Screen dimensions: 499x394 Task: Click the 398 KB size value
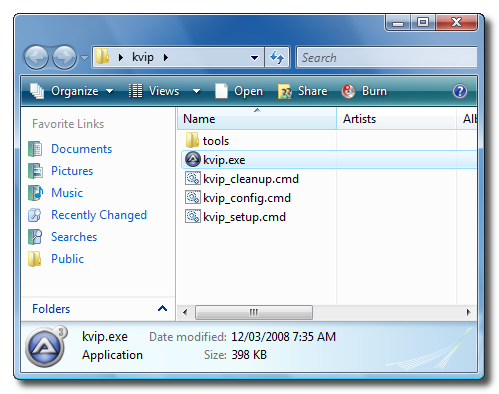(249, 355)
